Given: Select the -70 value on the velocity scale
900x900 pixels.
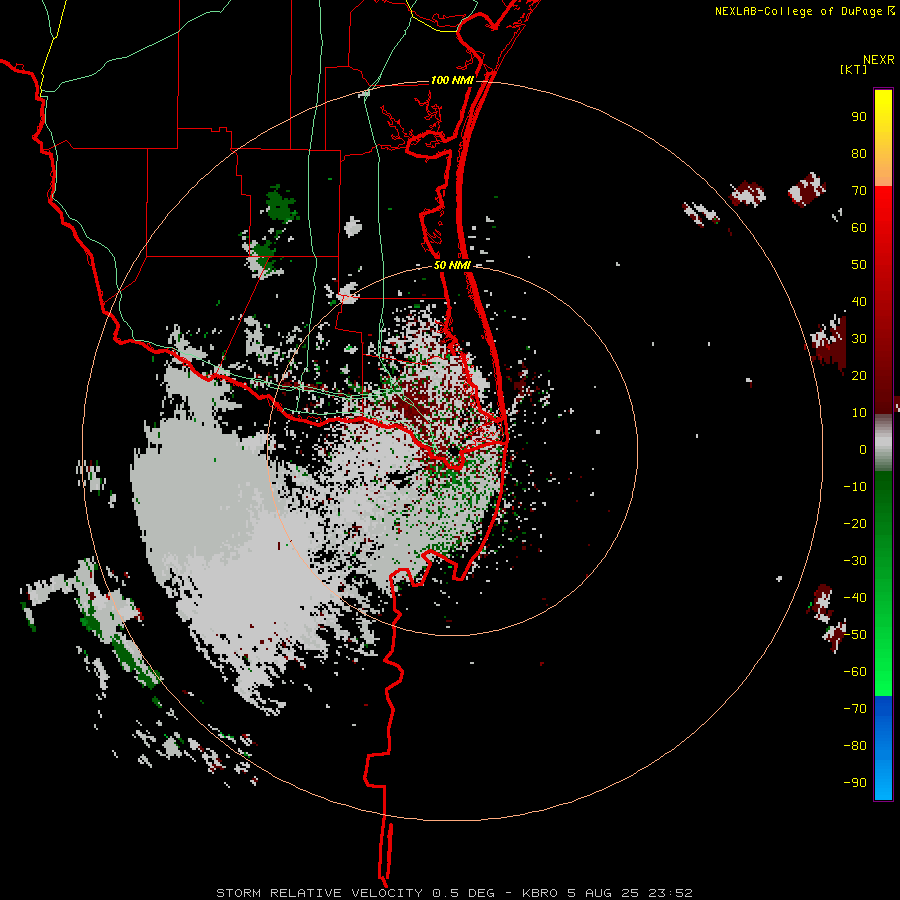Looking at the screenshot, I should pos(855,709).
